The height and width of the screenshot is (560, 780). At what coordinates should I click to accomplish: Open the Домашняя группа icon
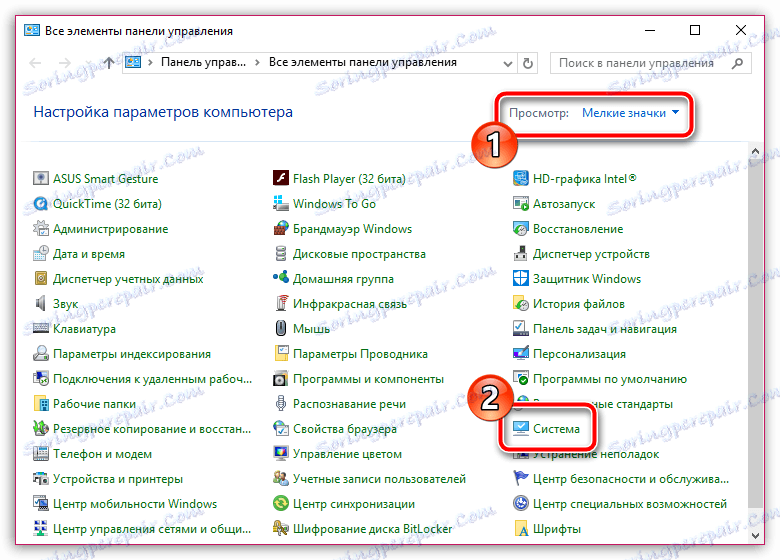point(281,279)
